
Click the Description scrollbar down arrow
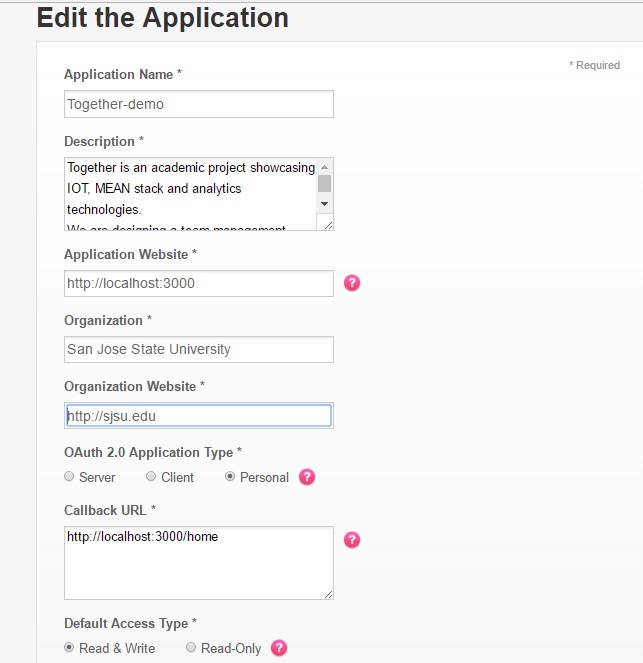pyautogui.click(x=324, y=203)
